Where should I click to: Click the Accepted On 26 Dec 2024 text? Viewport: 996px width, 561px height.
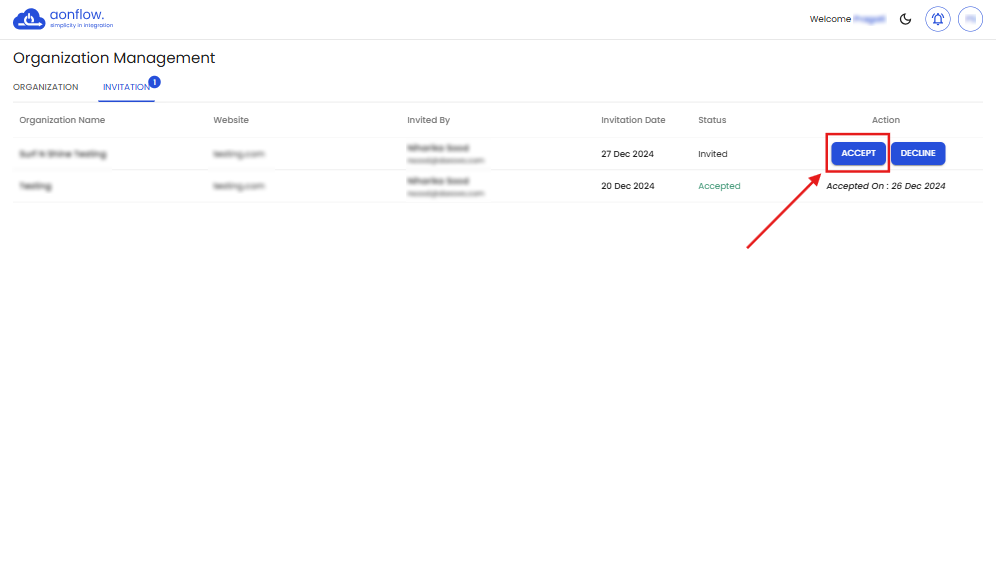point(885,186)
